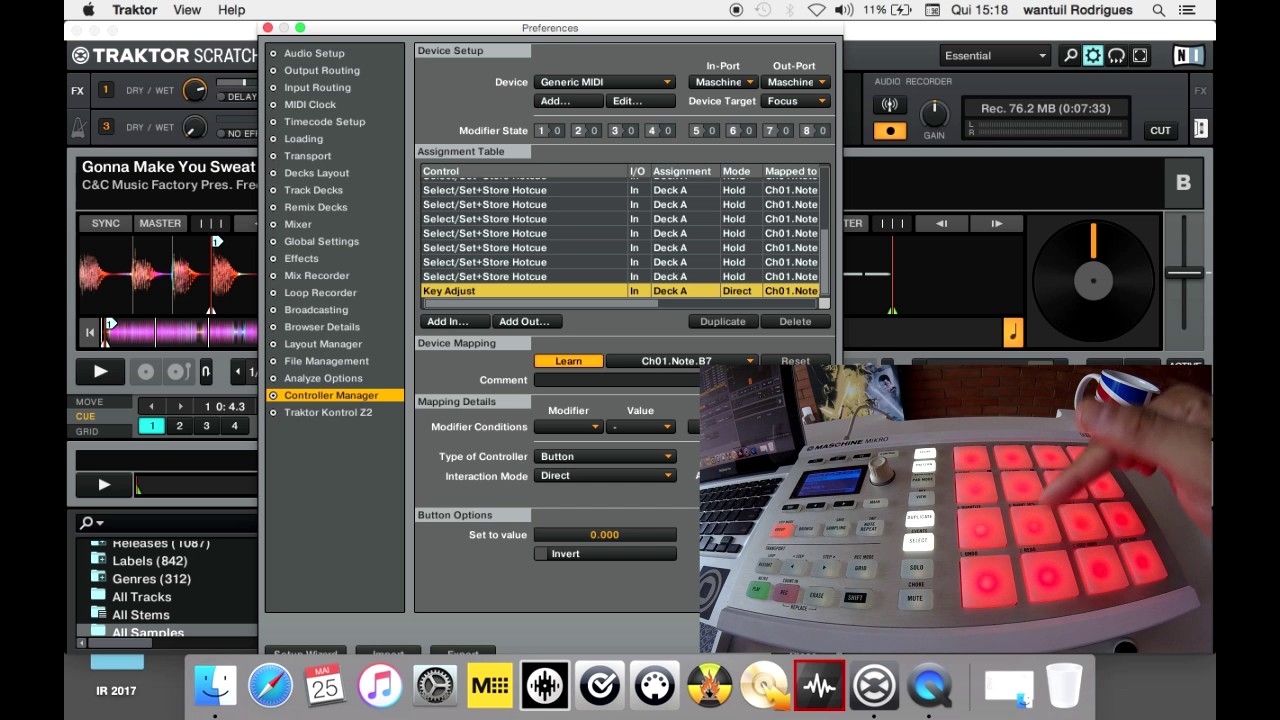Open the Device dropdown showing Generic MIDI
The height and width of the screenshot is (720, 1280).
[x=604, y=82]
